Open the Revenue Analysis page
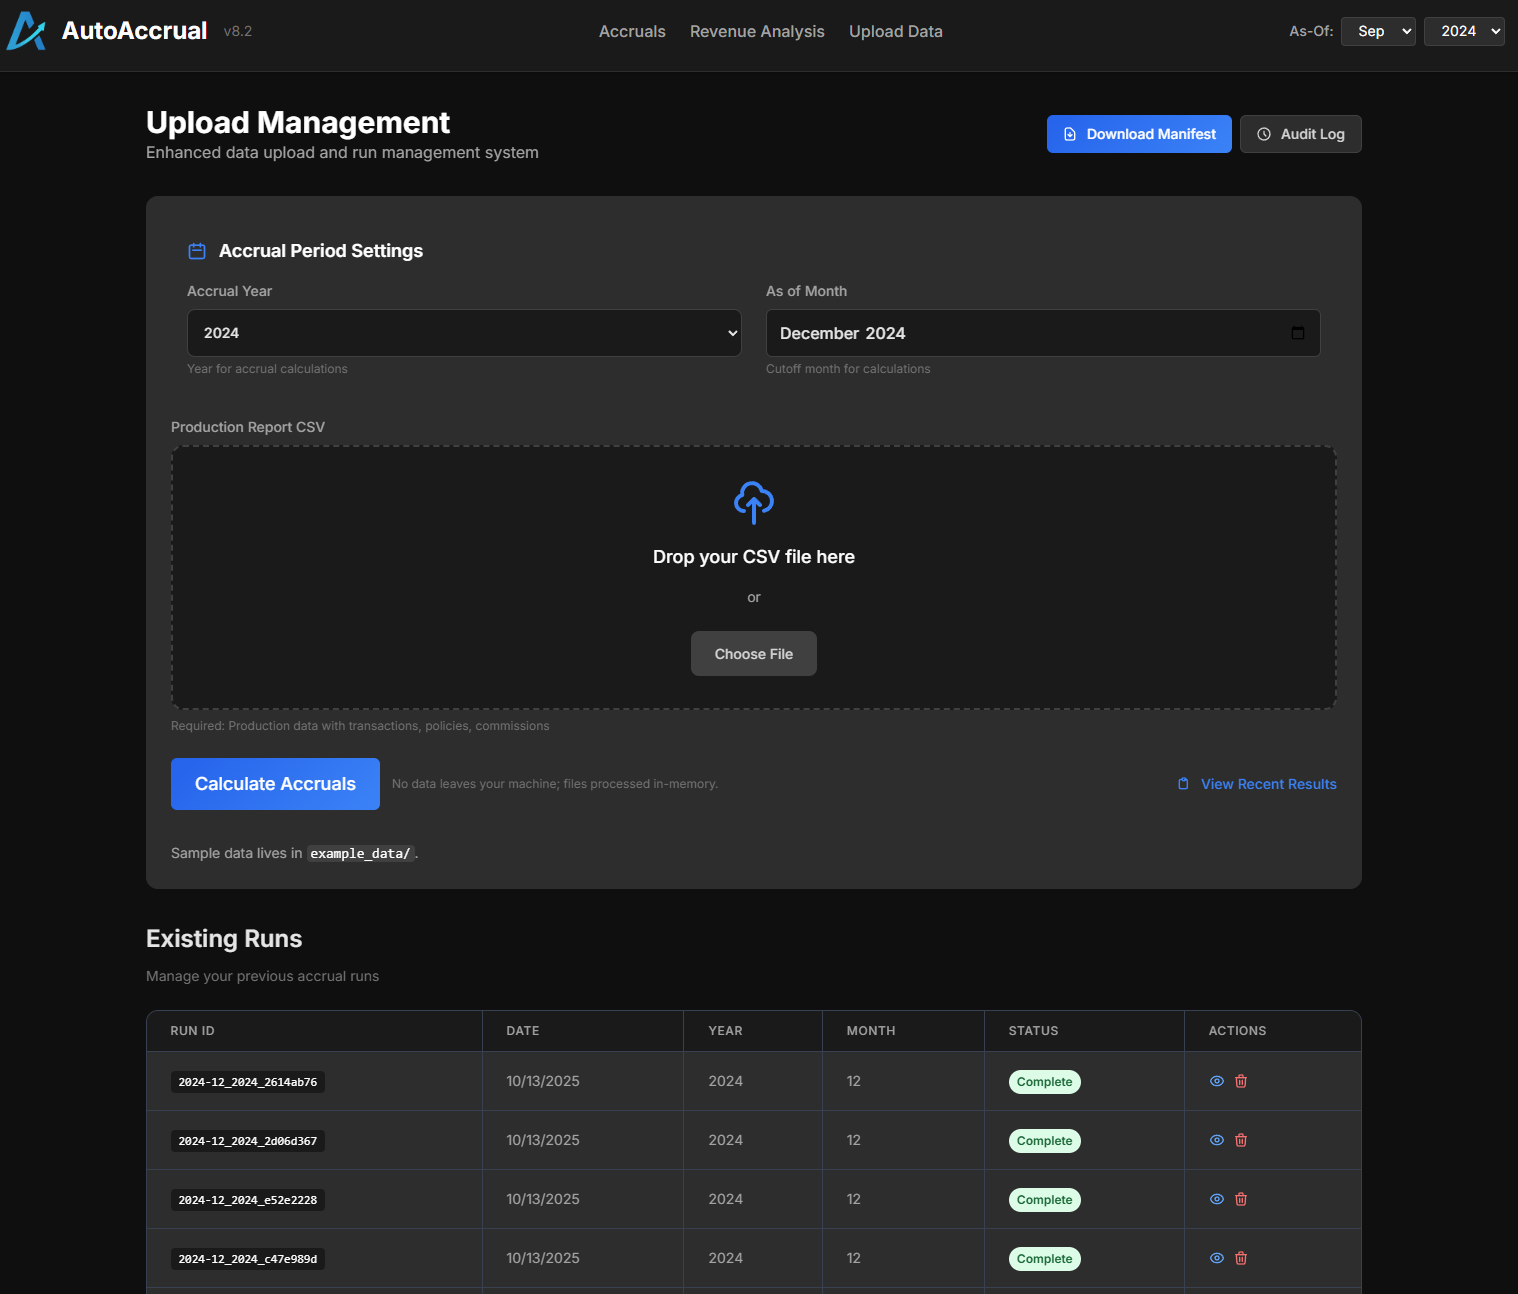 (757, 31)
